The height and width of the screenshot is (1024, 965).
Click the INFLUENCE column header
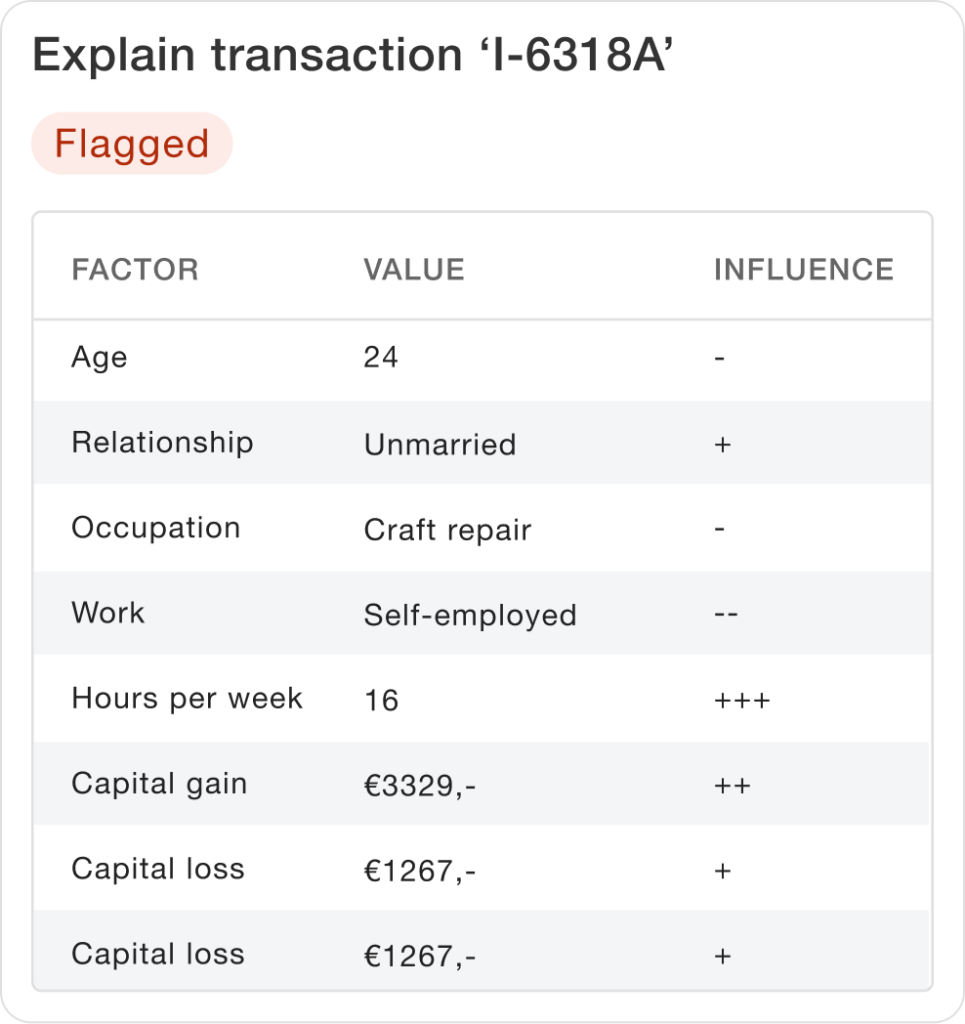(804, 270)
